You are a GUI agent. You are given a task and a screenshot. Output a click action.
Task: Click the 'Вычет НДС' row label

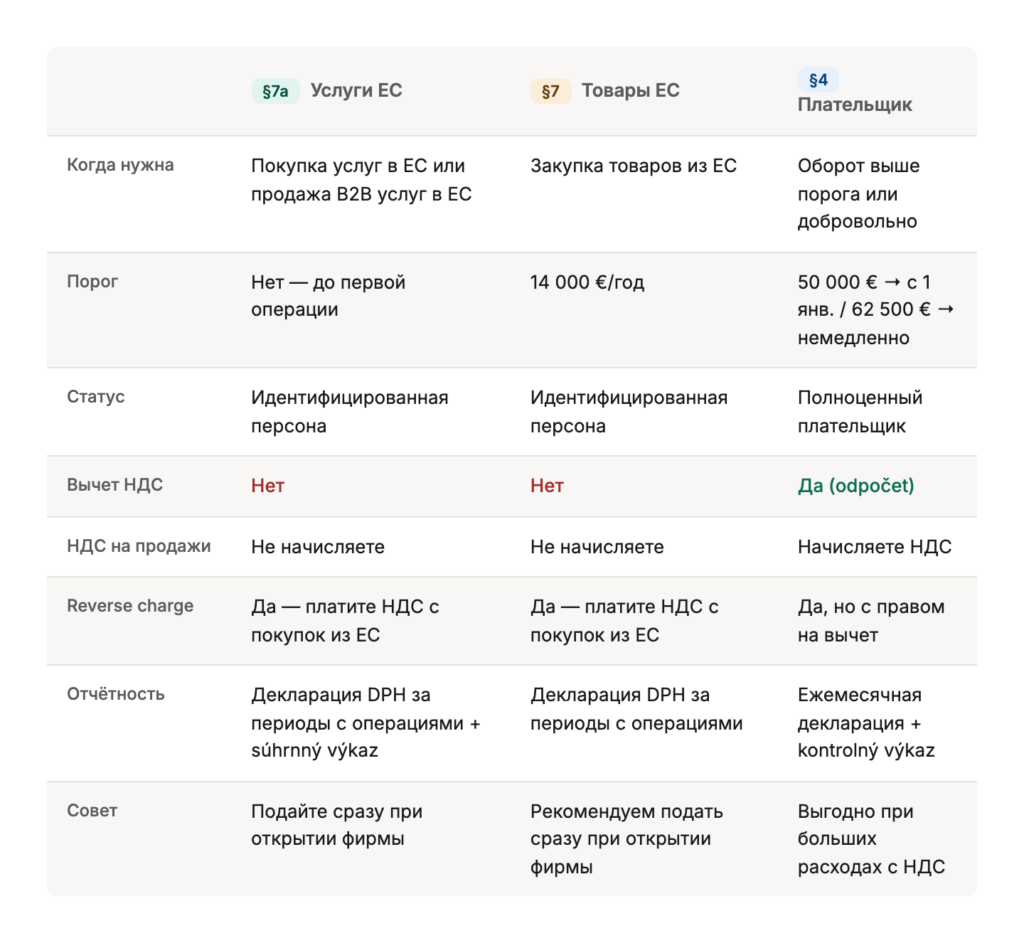pyautogui.click(x=115, y=485)
